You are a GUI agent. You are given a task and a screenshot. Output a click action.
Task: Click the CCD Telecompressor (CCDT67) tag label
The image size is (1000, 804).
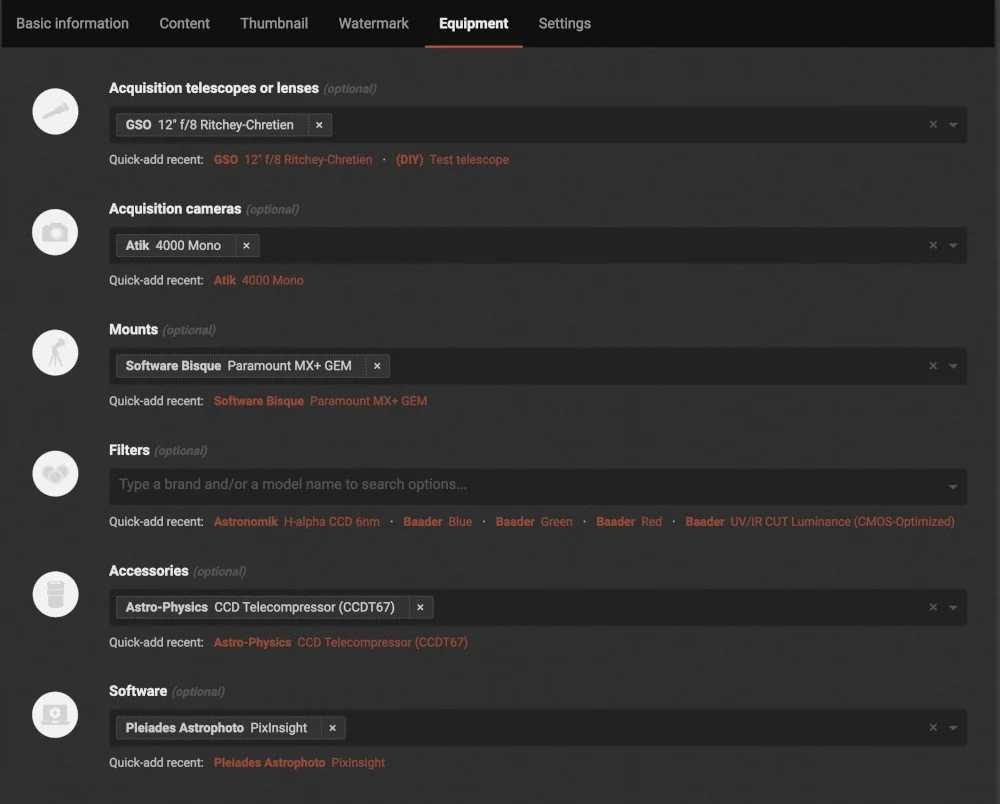260,607
